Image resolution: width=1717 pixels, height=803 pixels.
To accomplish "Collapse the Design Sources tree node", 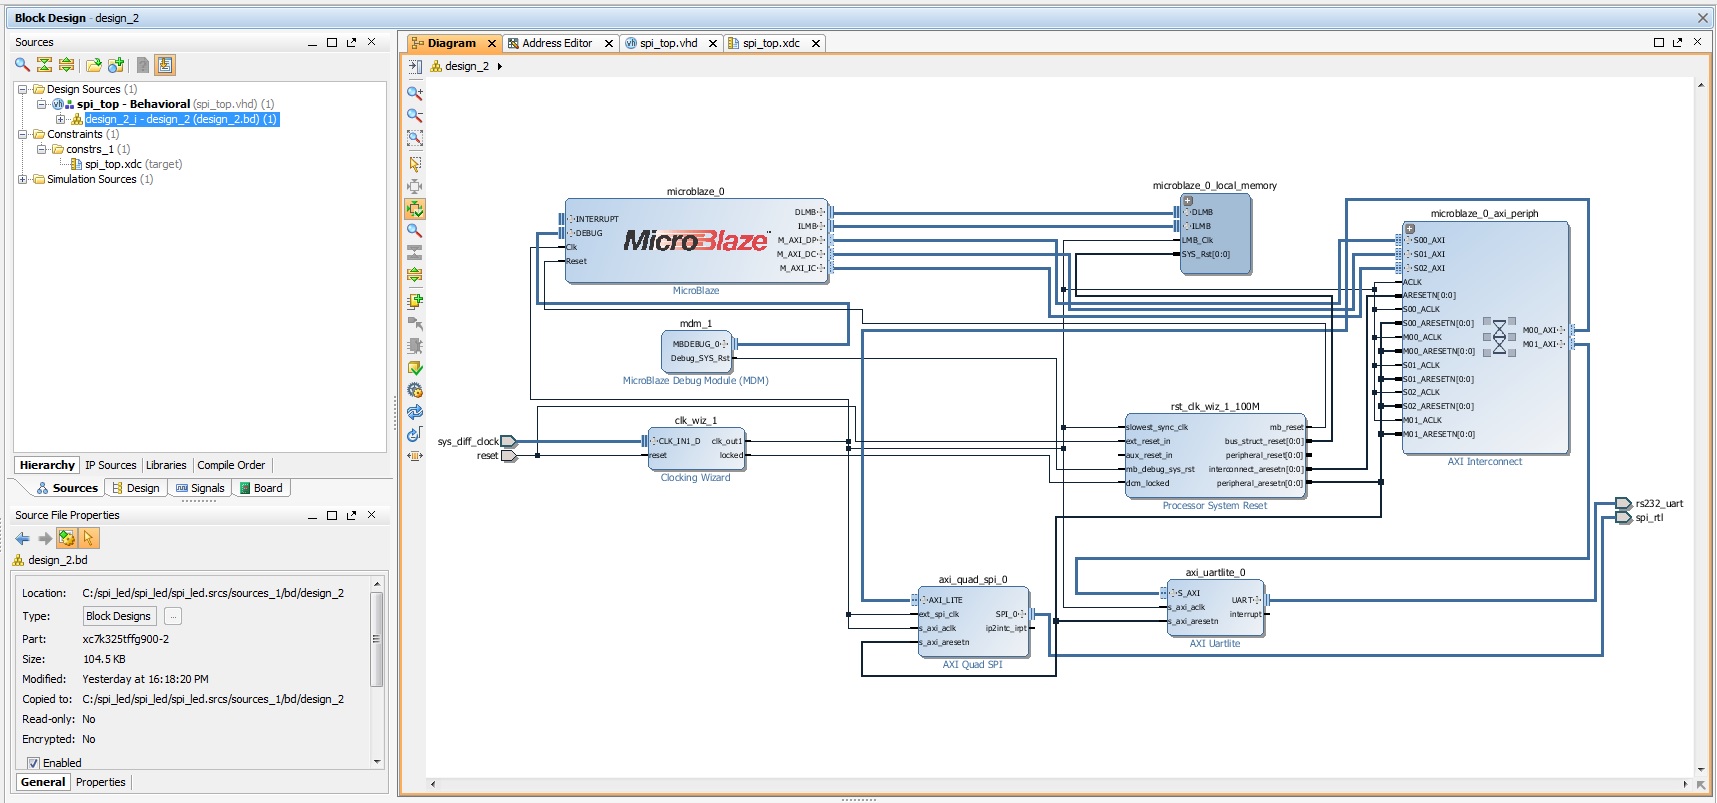I will coord(22,89).
